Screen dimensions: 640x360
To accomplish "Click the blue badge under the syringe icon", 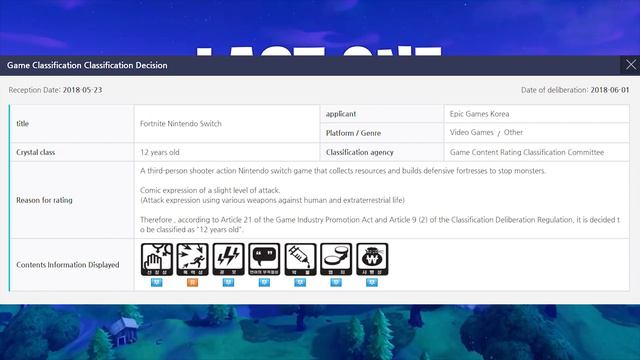I will 300,282.
